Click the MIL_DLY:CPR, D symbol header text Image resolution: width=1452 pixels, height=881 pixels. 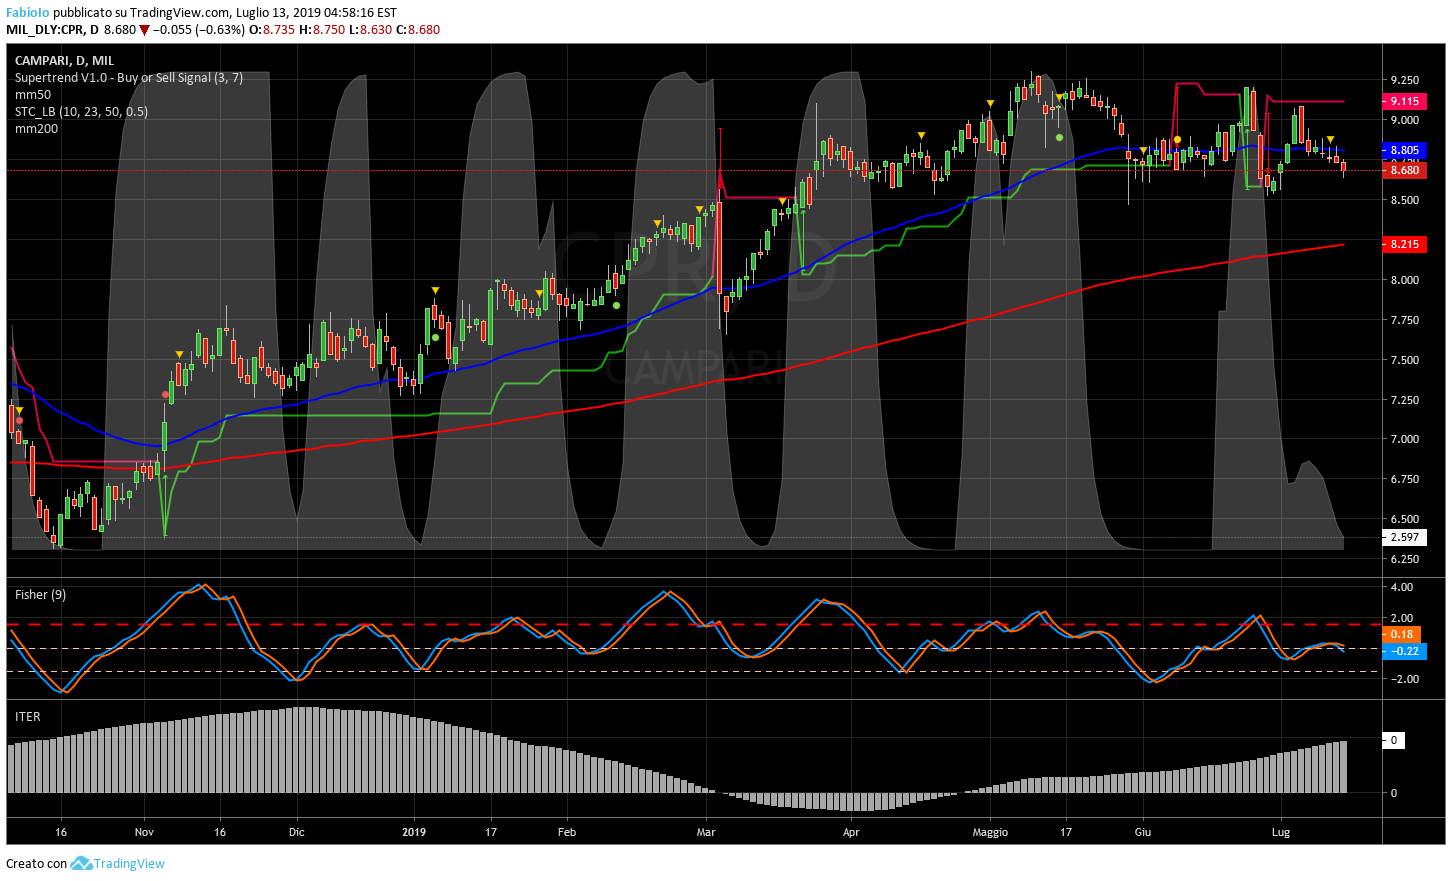(x=52, y=30)
